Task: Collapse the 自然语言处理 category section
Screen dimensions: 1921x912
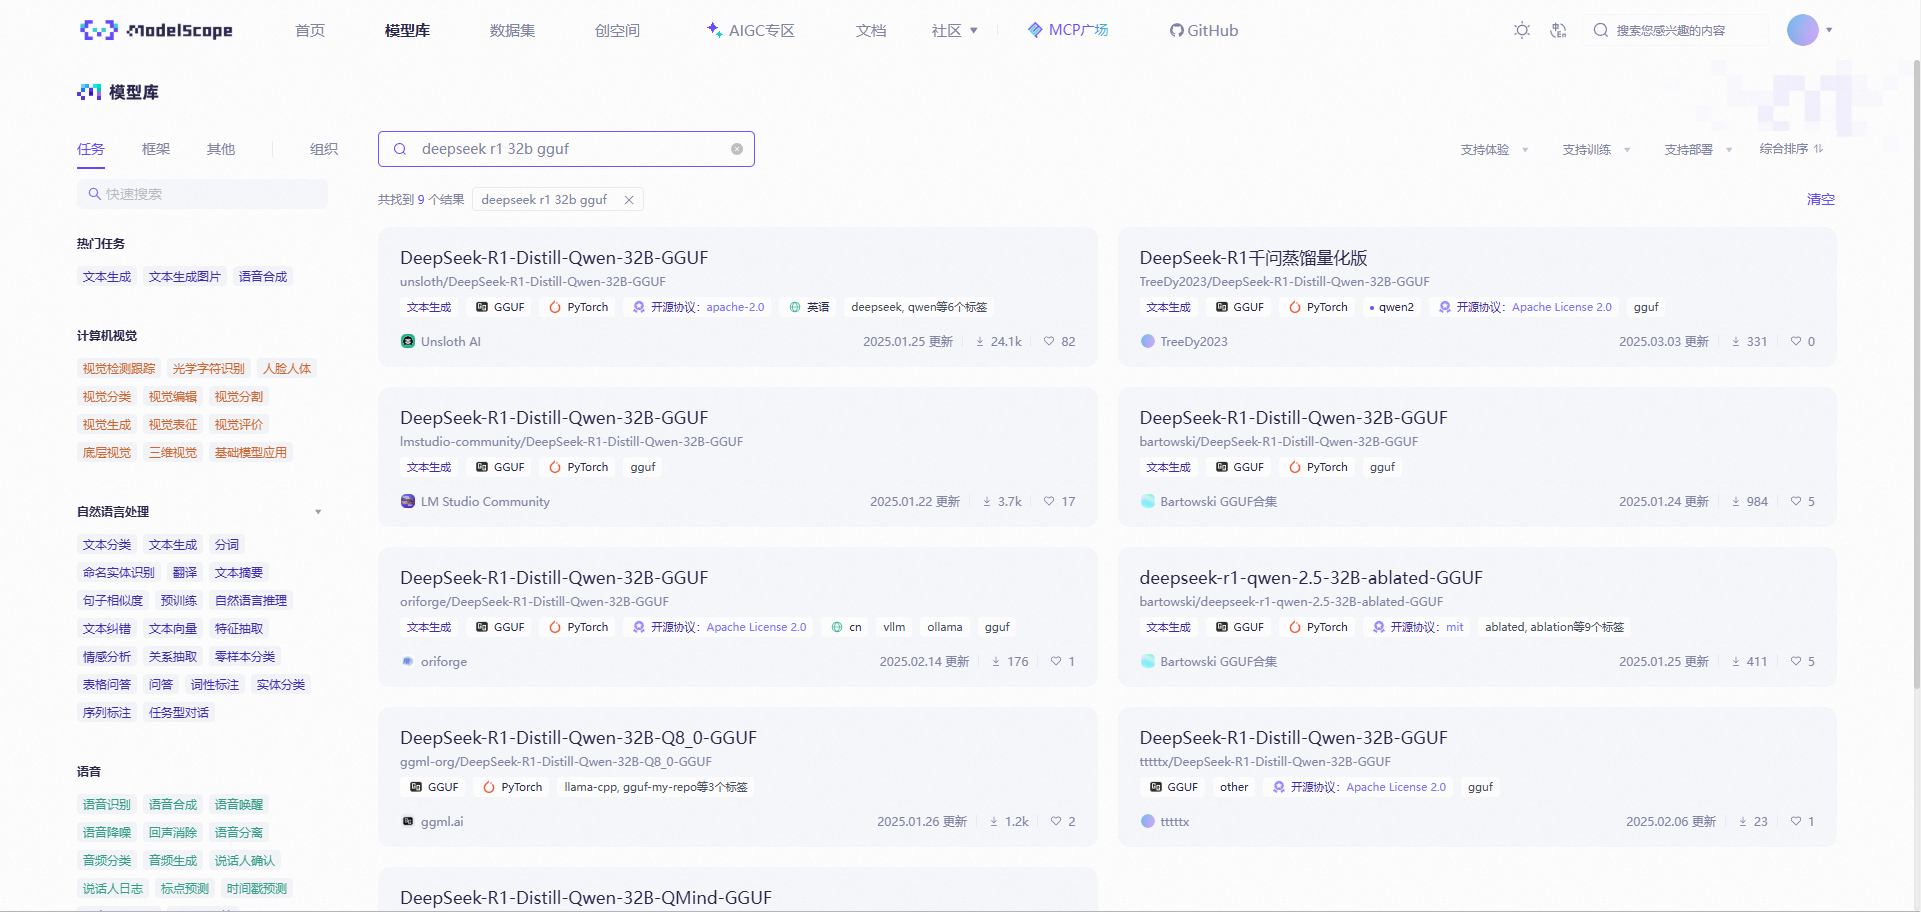Action: coord(318,512)
